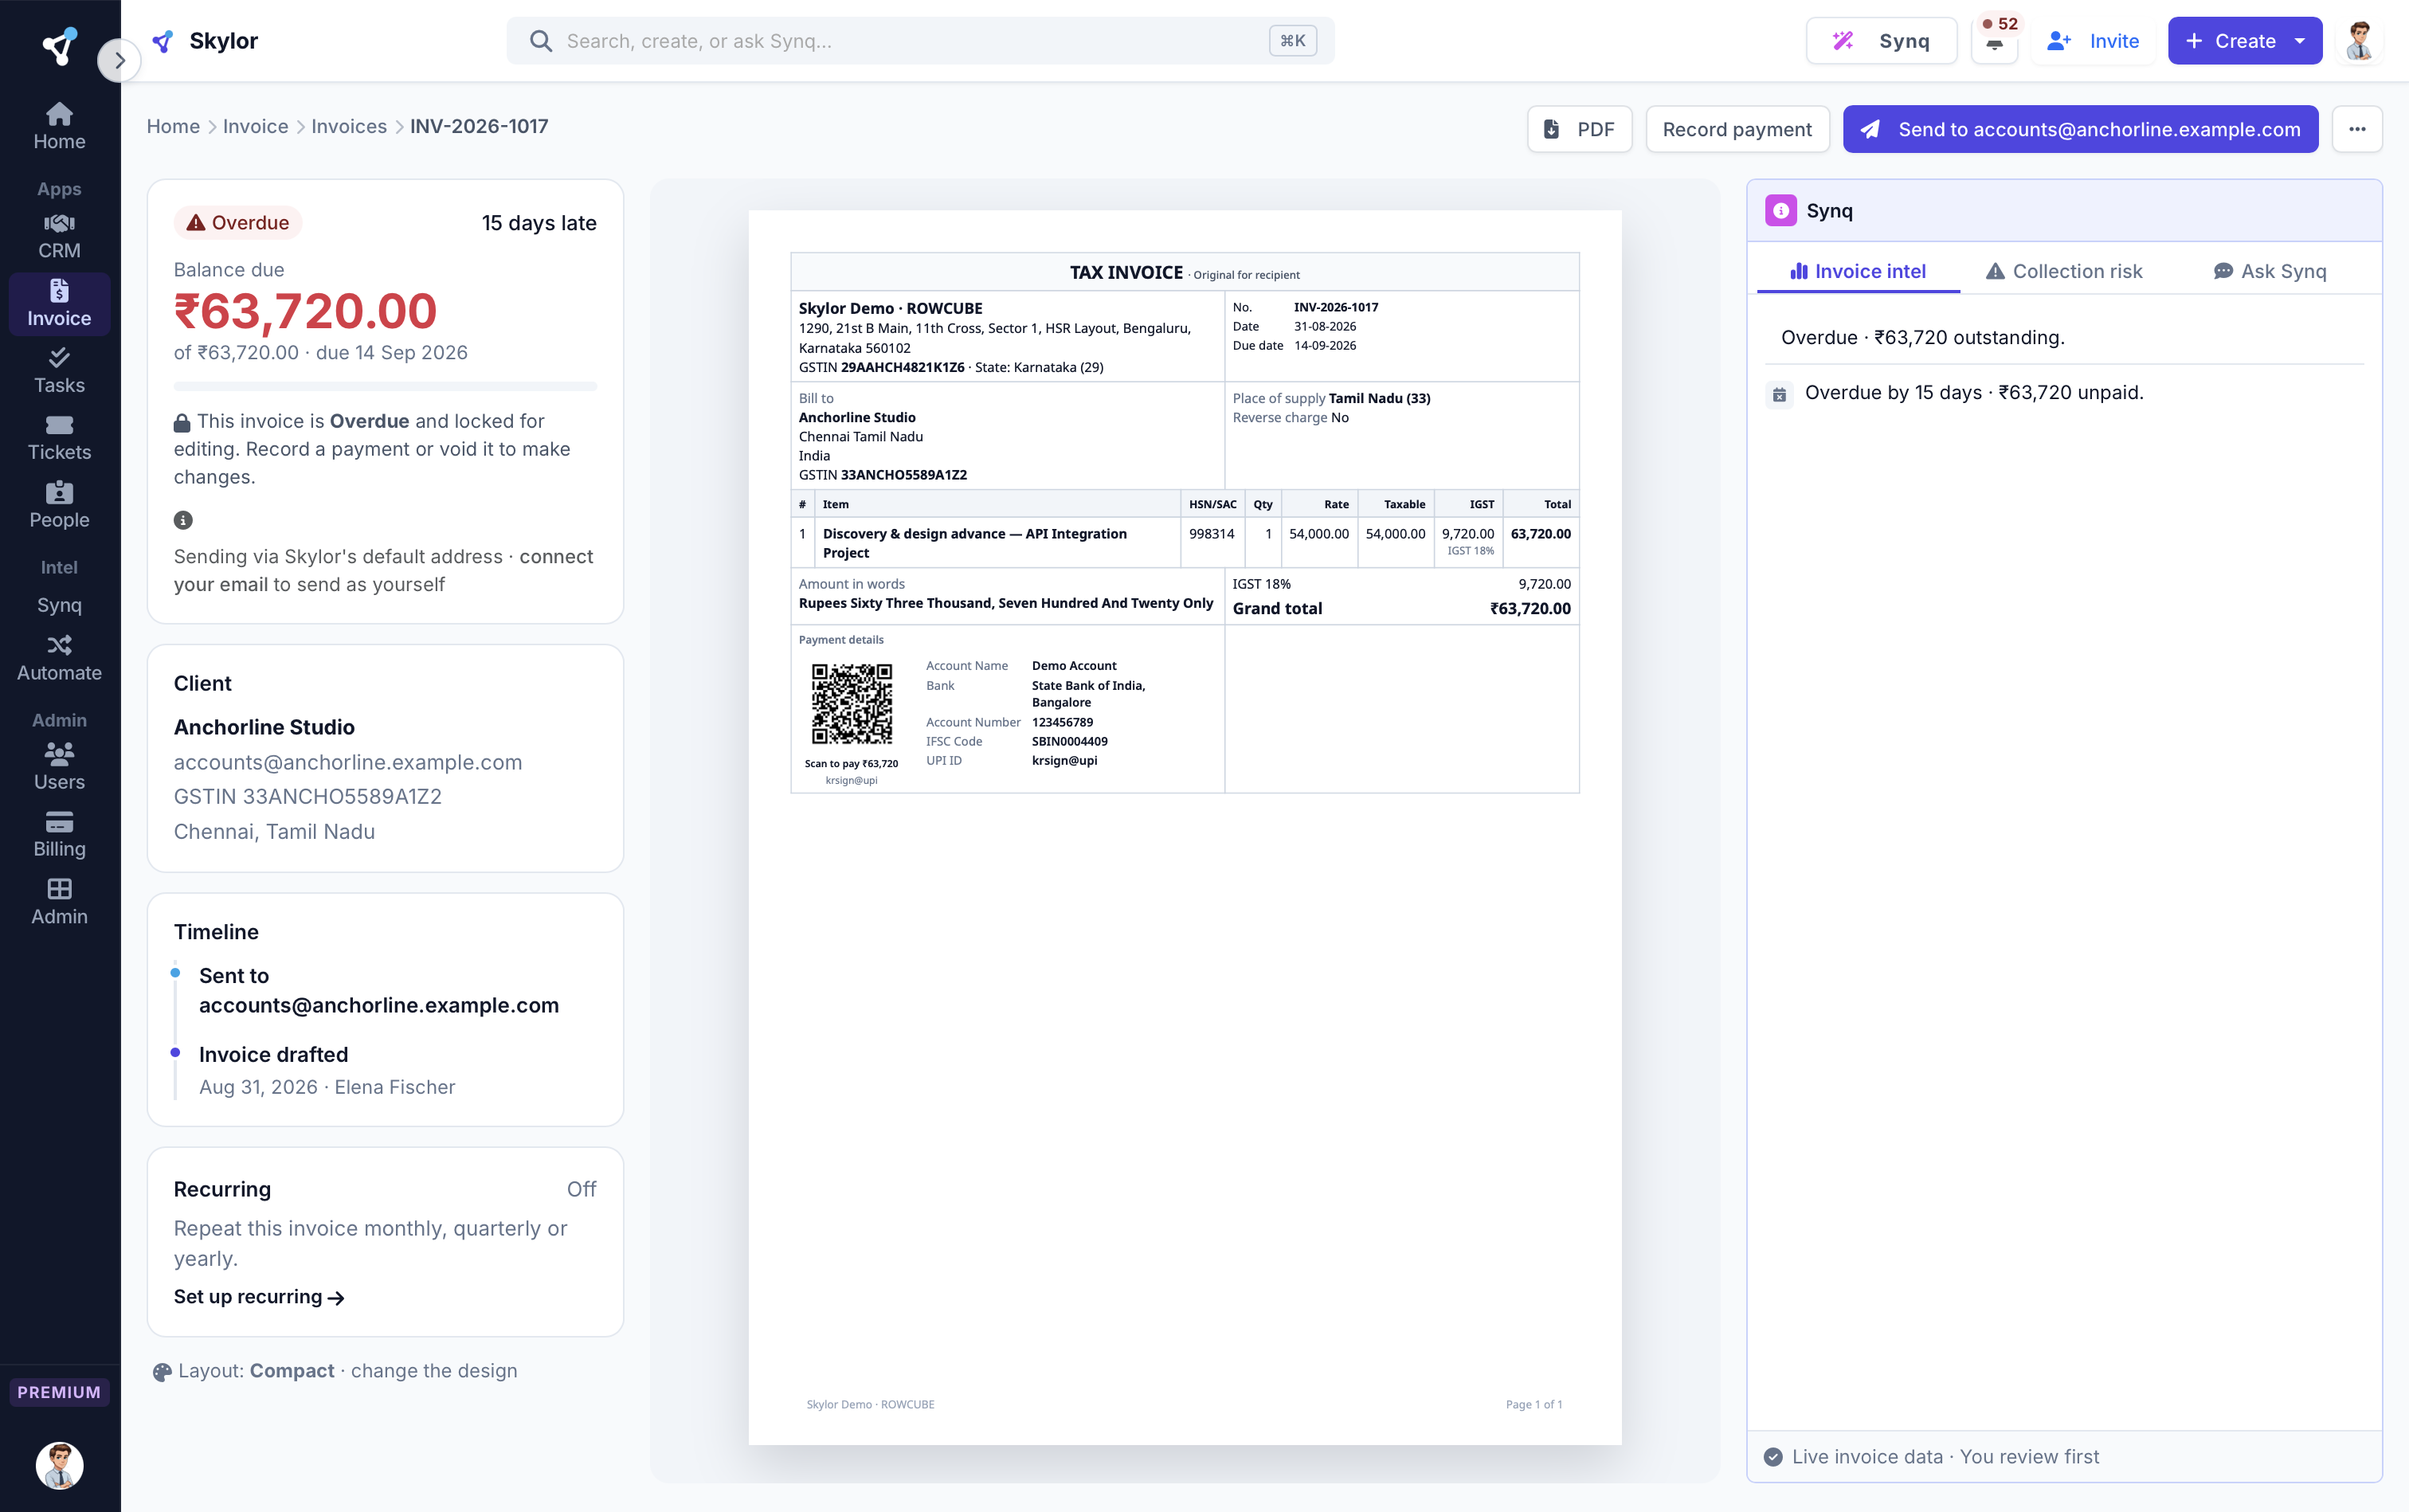Screen dimensions: 2409x1512
Task: Send invoice to accounts@anchorline.example.com
Action: point(2080,129)
